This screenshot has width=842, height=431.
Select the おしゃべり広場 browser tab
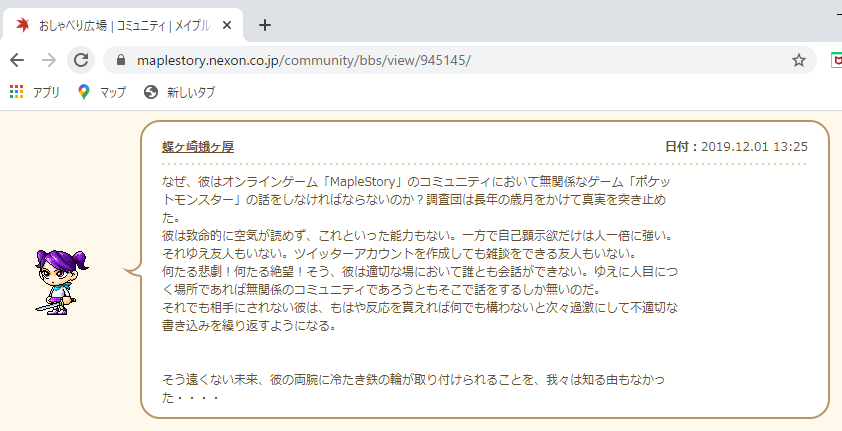tap(122, 25)
